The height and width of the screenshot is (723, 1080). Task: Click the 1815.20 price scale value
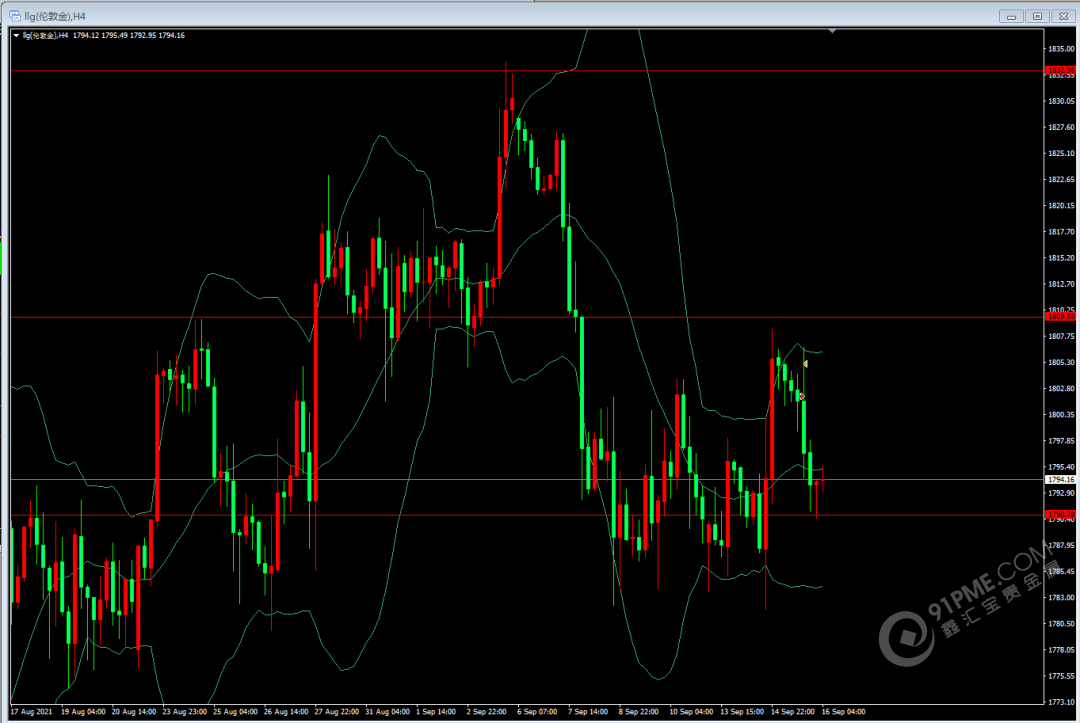(x=1061, y=258)
